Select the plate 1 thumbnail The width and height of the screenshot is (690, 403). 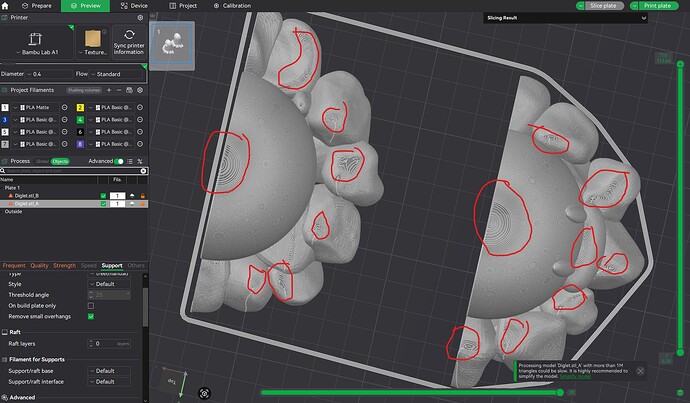click(x=172, y=46)
